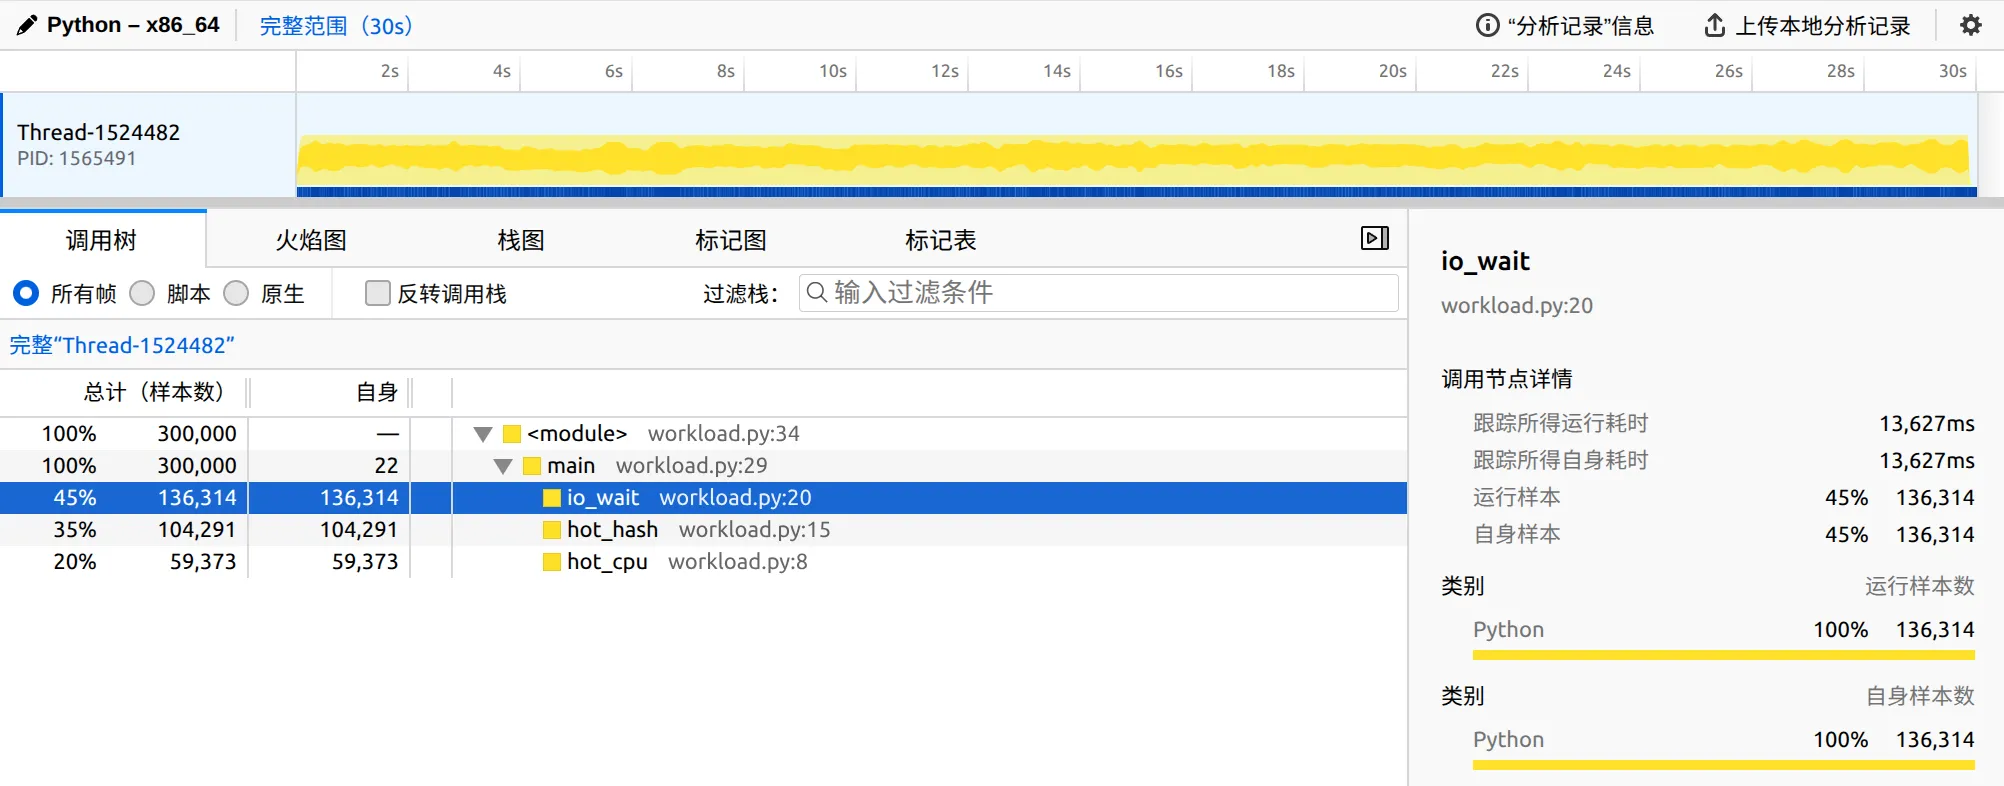
Task: Click the pencil edit icon beside Python – x86_64
Action: click(x=27, y=25)
